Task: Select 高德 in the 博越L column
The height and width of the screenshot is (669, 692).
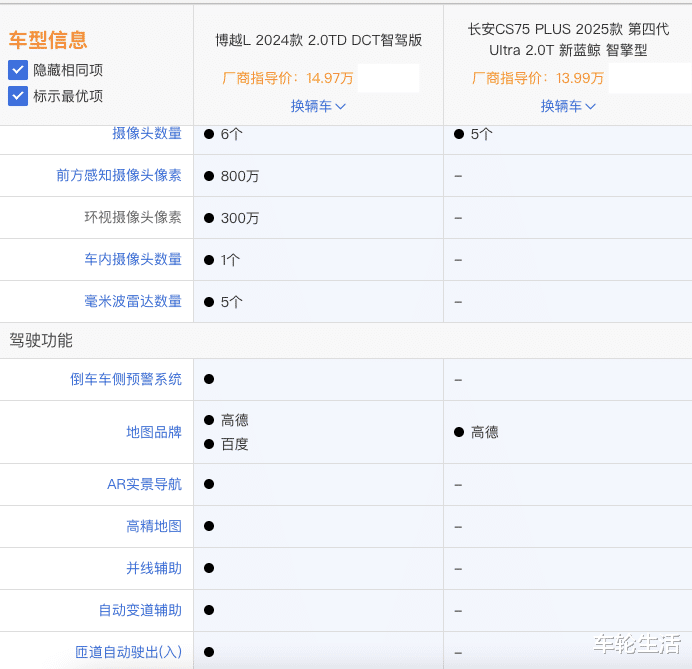Action: coord(234,420)
